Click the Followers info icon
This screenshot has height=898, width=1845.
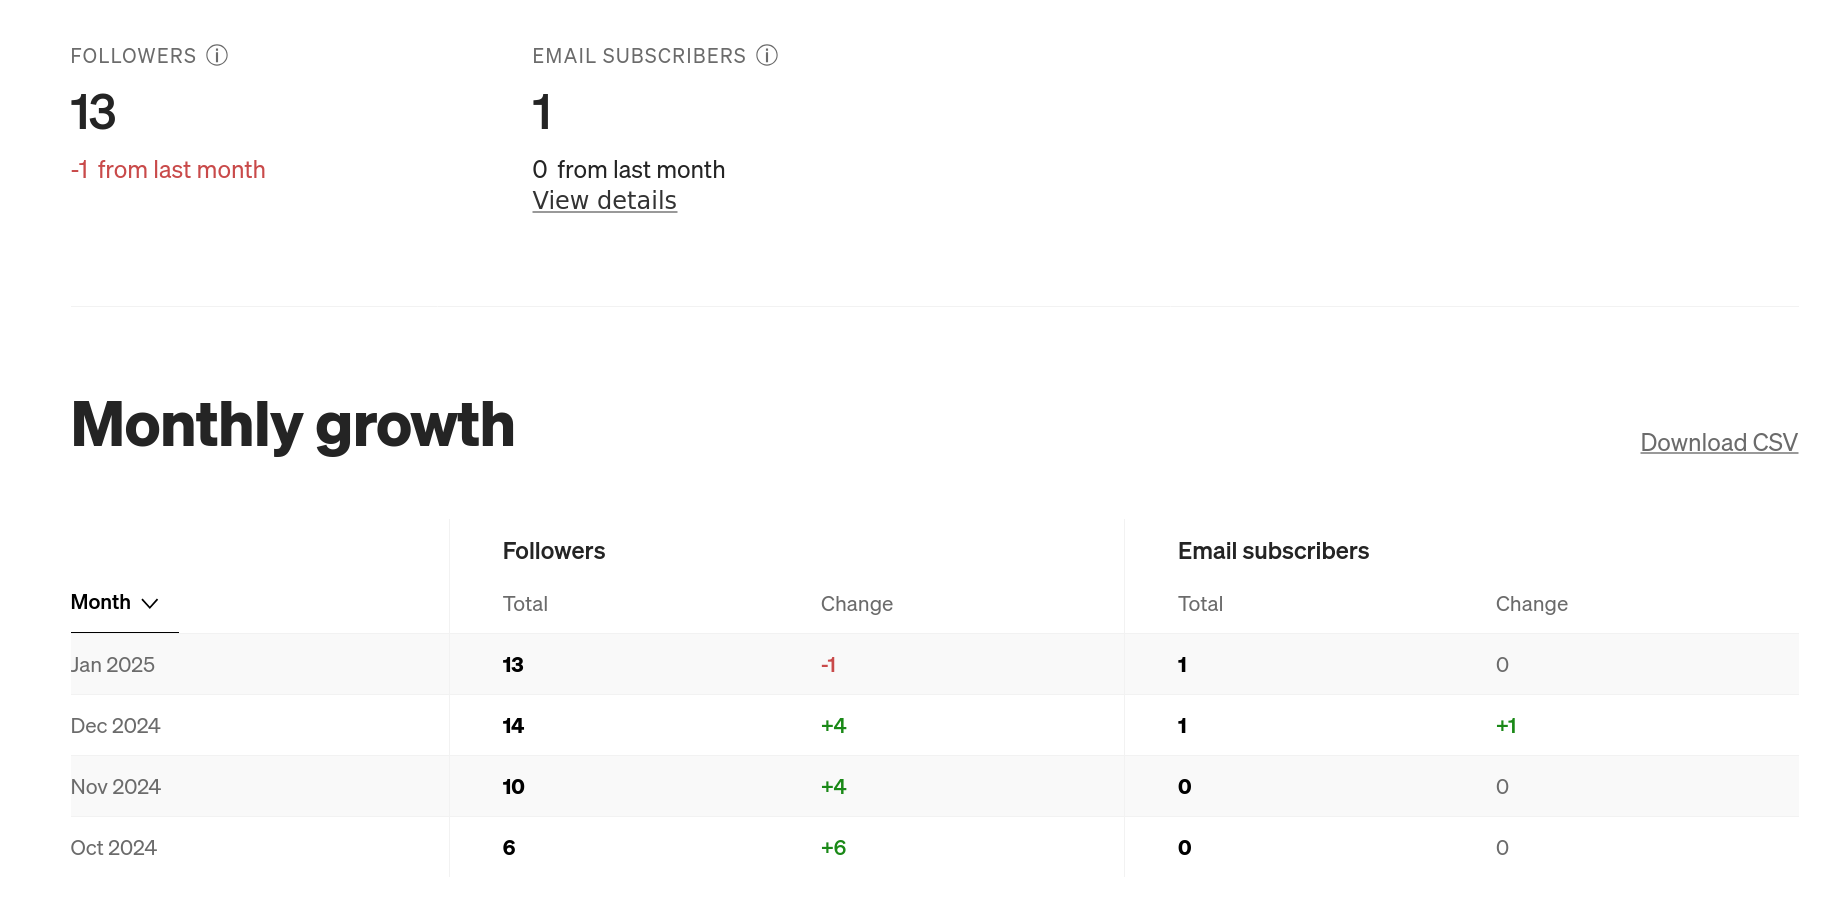(217, 56)
